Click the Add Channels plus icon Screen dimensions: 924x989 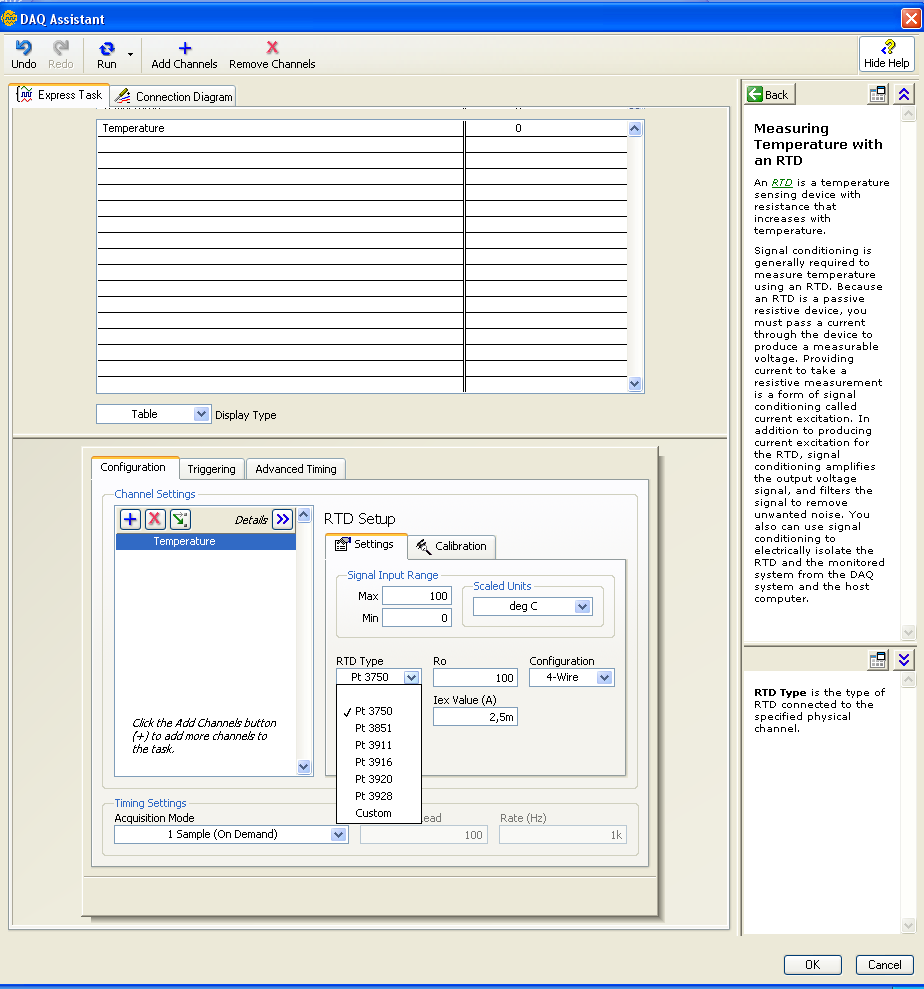coord(184,48)
